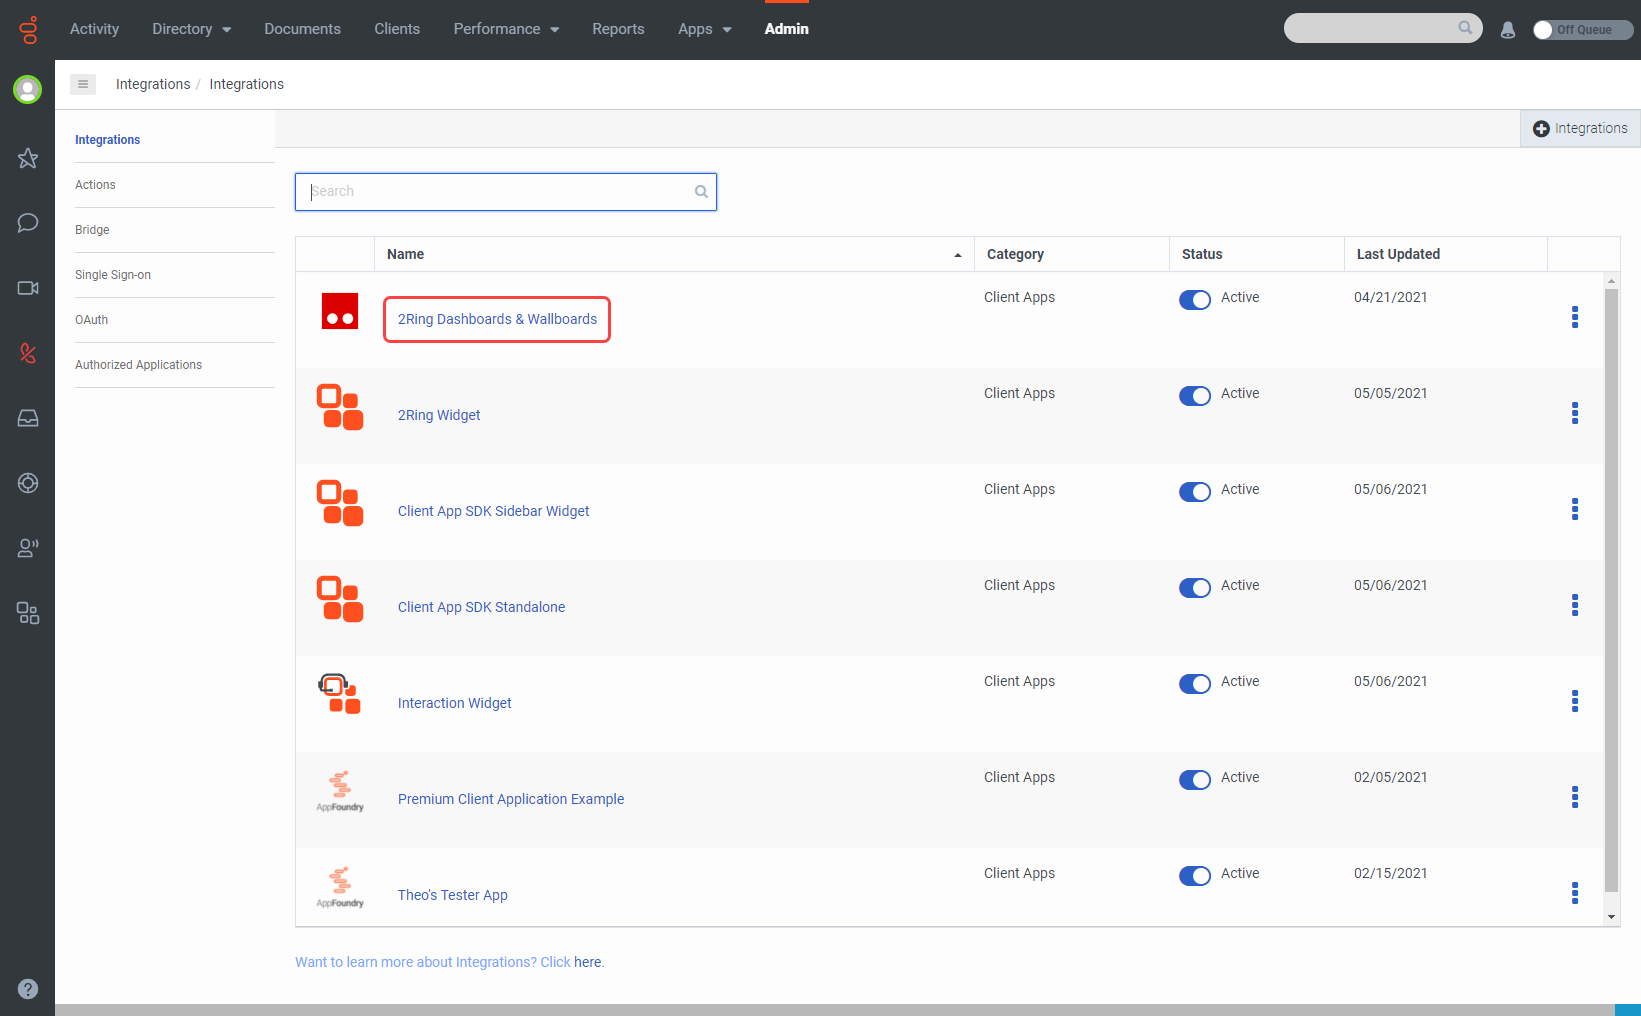This screenshot has width=1641, height=1016.
Task: Click the video camera sidebar icon
Action: pyautogui.click(x=28, y=288)
